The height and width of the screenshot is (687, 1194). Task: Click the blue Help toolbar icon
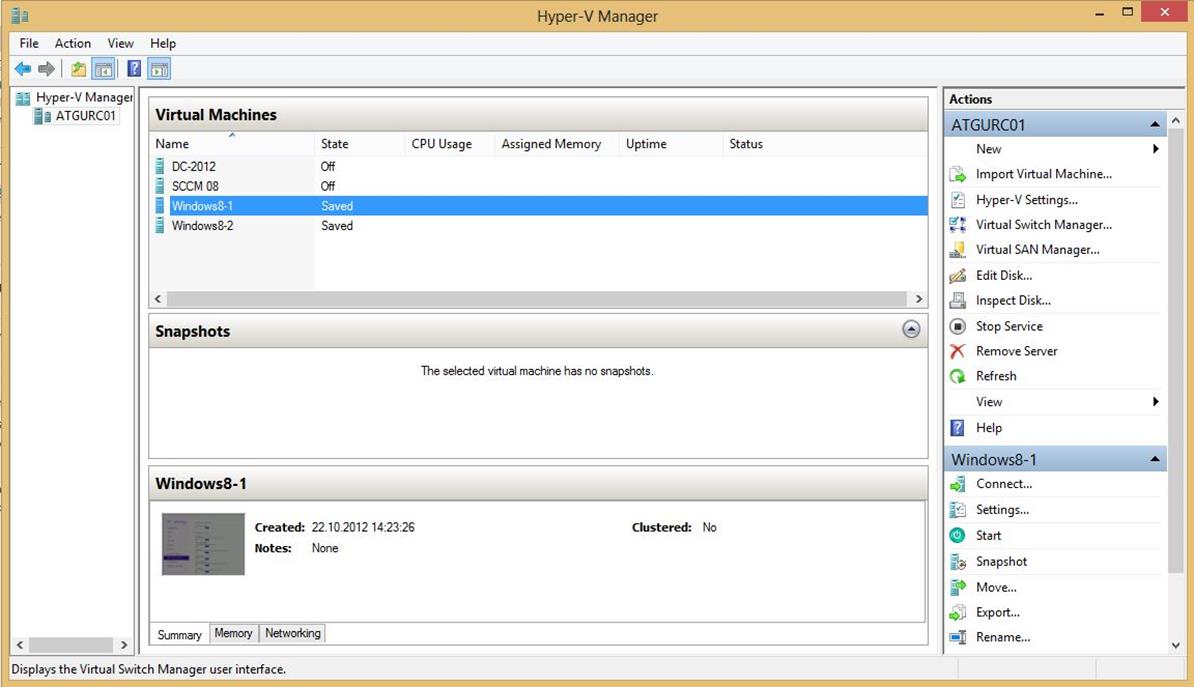pos(134,69)
